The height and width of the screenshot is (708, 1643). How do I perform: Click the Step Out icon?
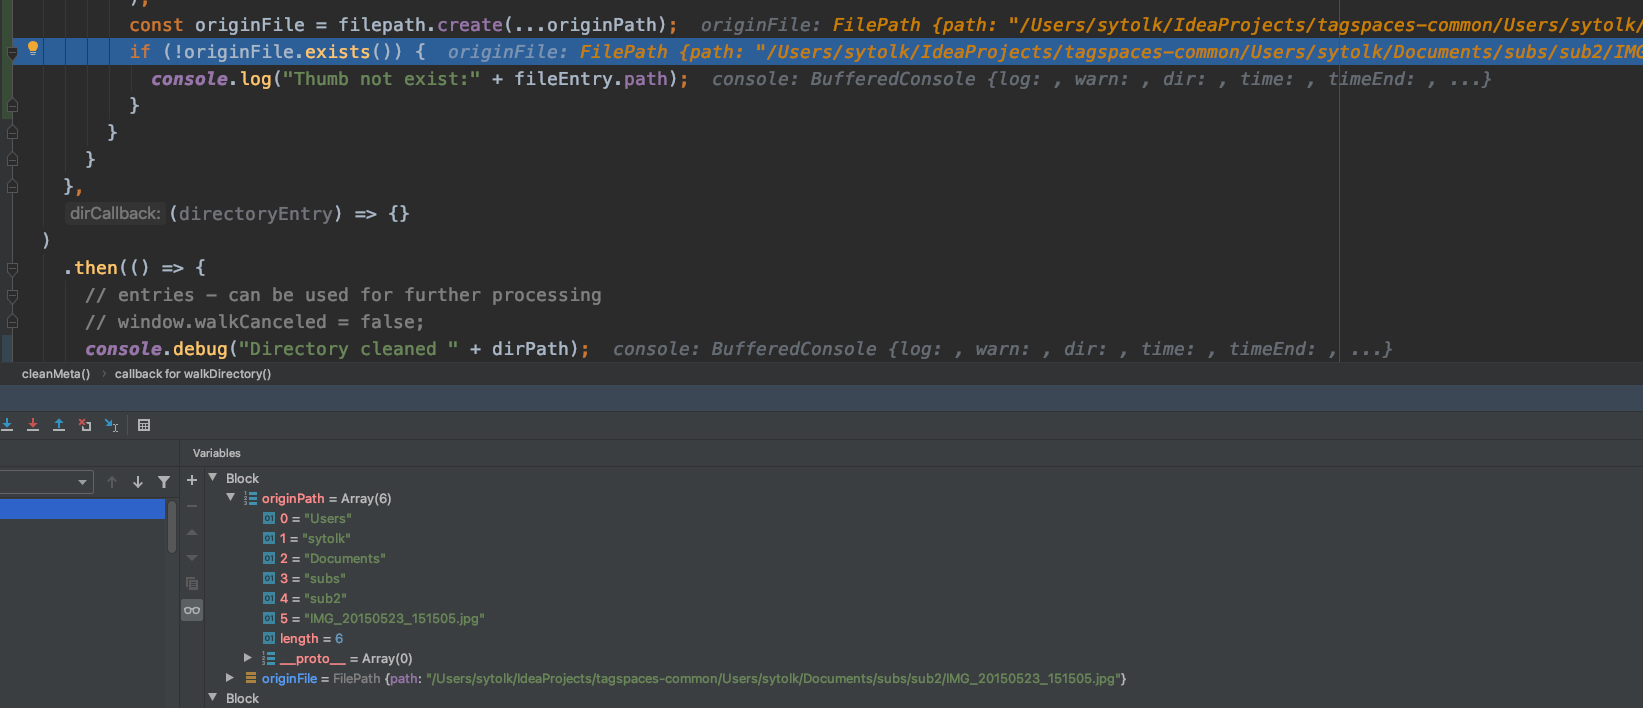click(x=59, y=425)
